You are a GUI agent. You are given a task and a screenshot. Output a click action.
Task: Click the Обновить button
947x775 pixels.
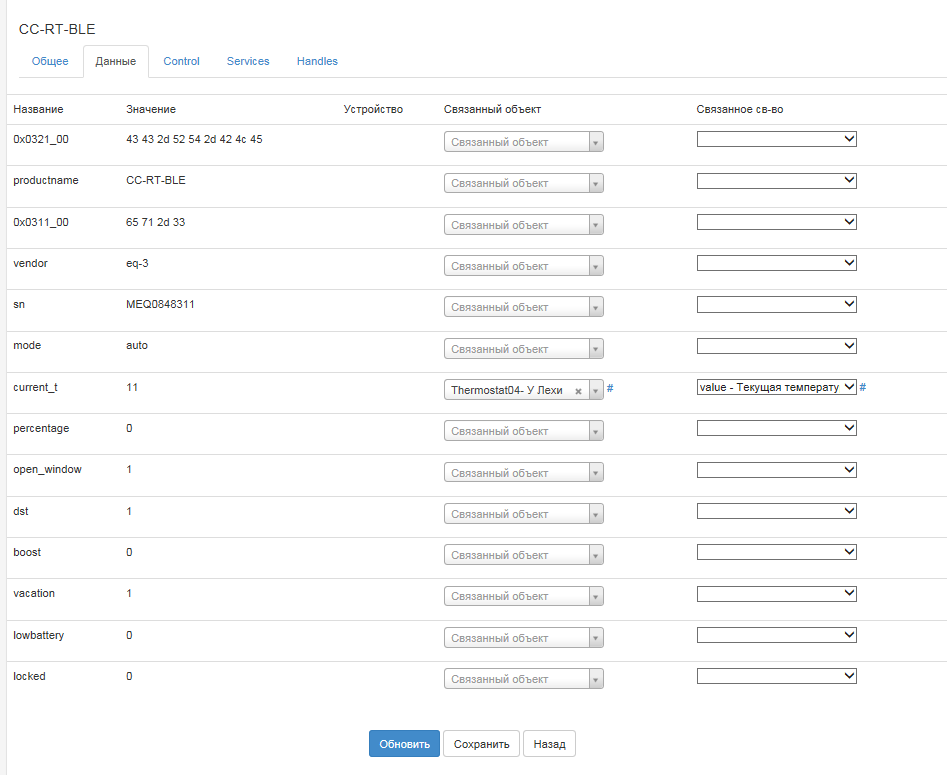coord(404,744)
